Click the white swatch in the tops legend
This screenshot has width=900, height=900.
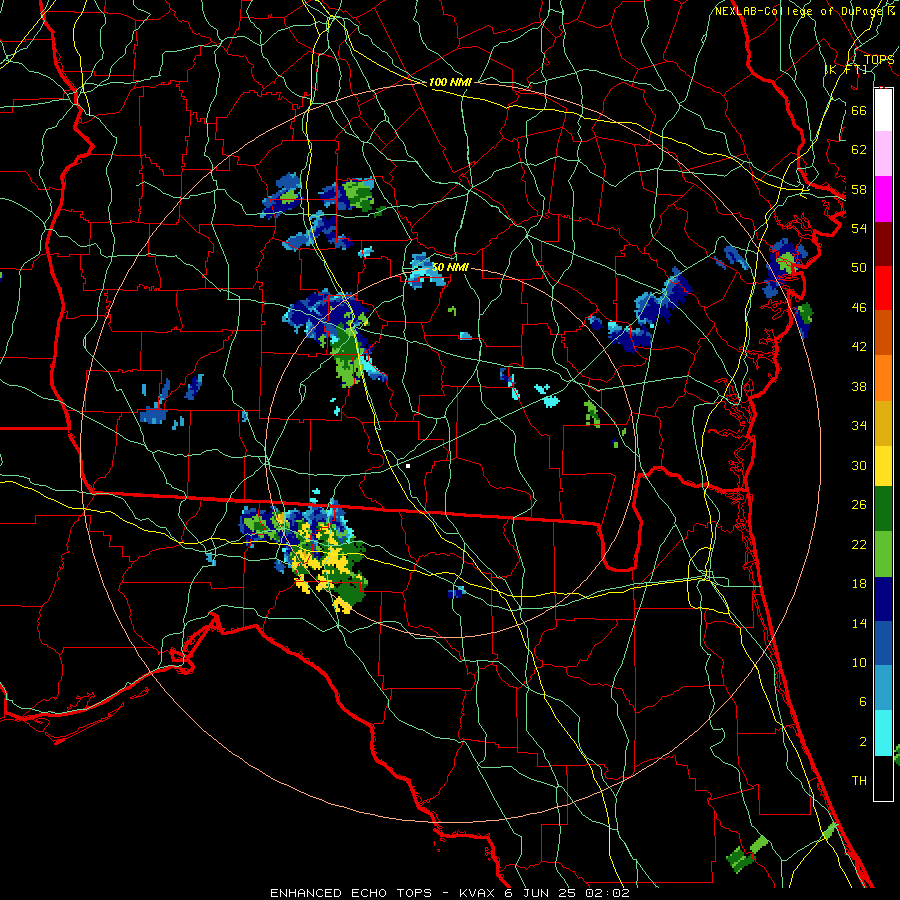[x=883, y=110]
